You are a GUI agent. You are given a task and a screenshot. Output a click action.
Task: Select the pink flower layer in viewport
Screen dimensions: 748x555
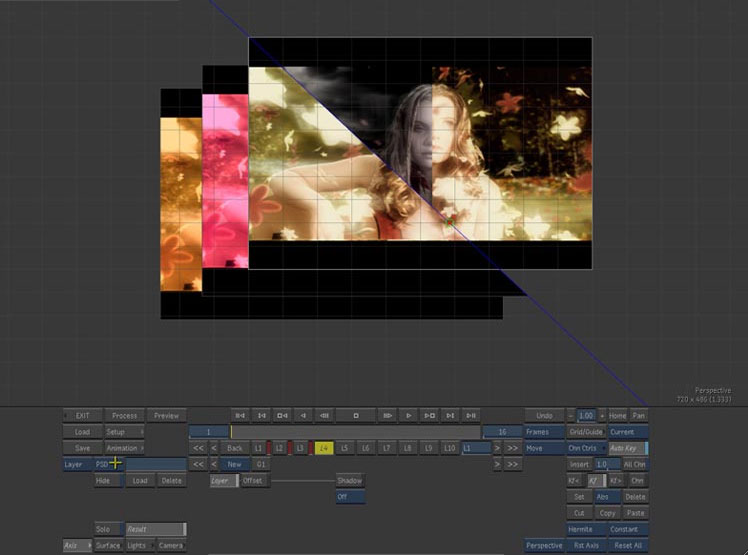(225, 181)
